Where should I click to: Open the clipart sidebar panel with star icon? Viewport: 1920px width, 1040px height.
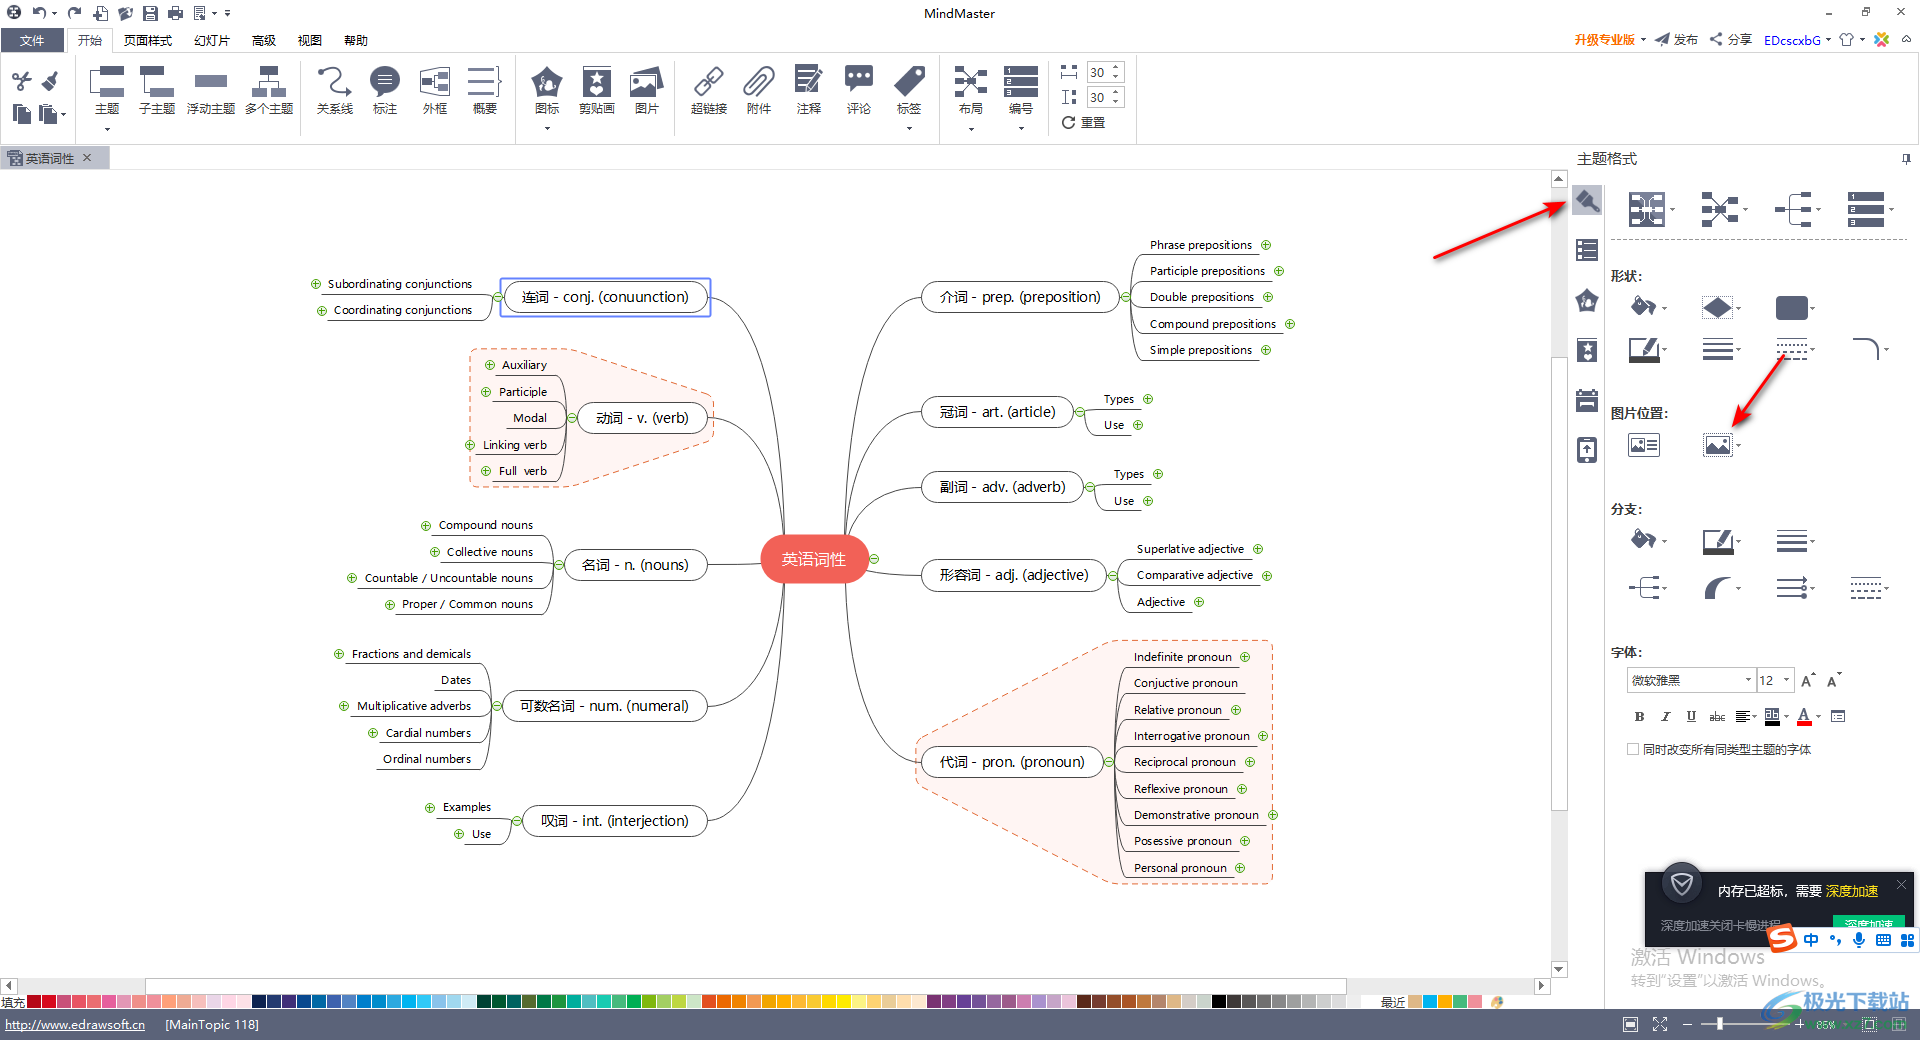[1587, 350]
